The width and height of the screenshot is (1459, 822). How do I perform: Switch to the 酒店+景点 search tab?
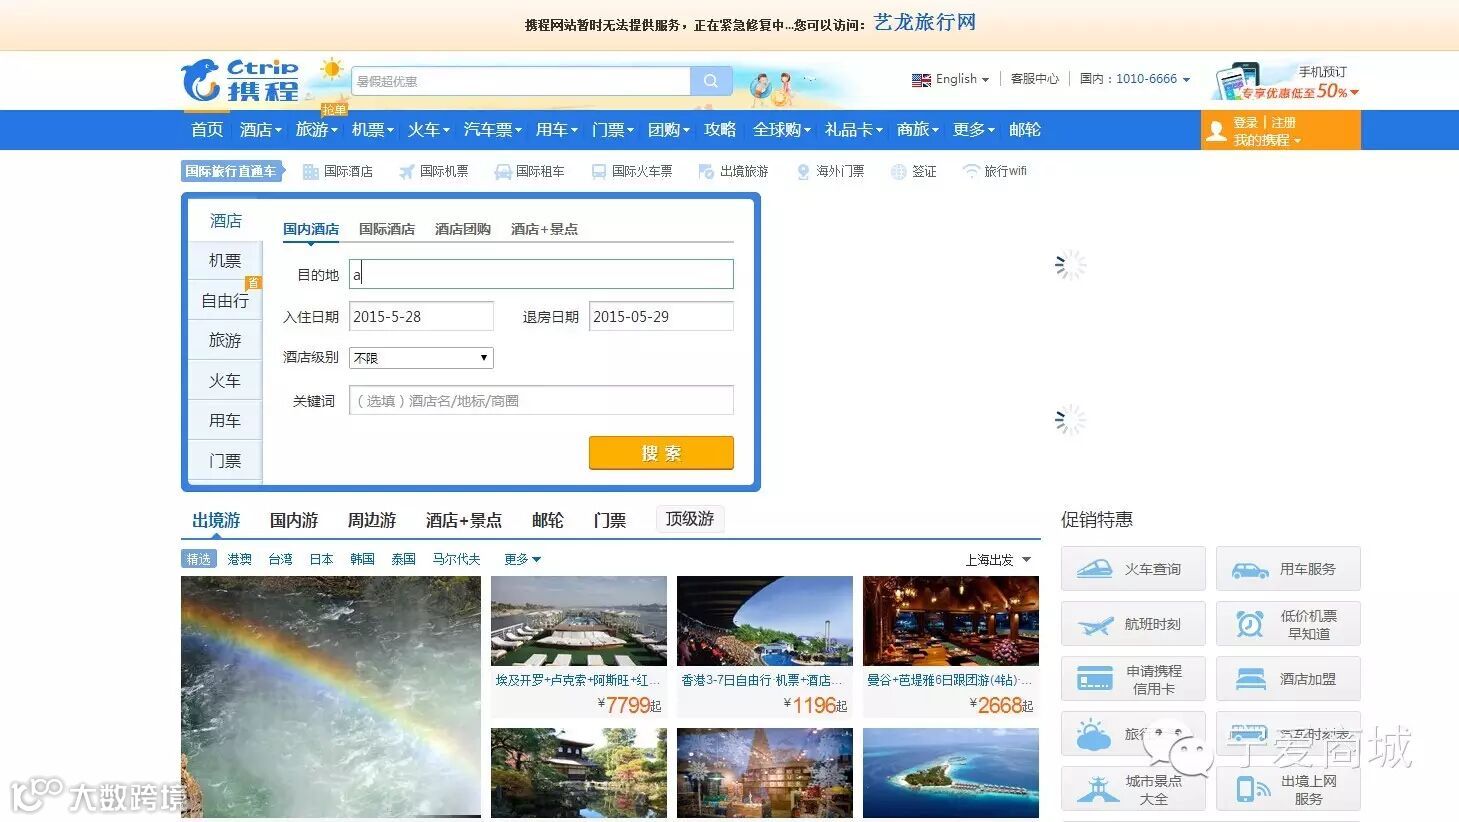(544, 229)
